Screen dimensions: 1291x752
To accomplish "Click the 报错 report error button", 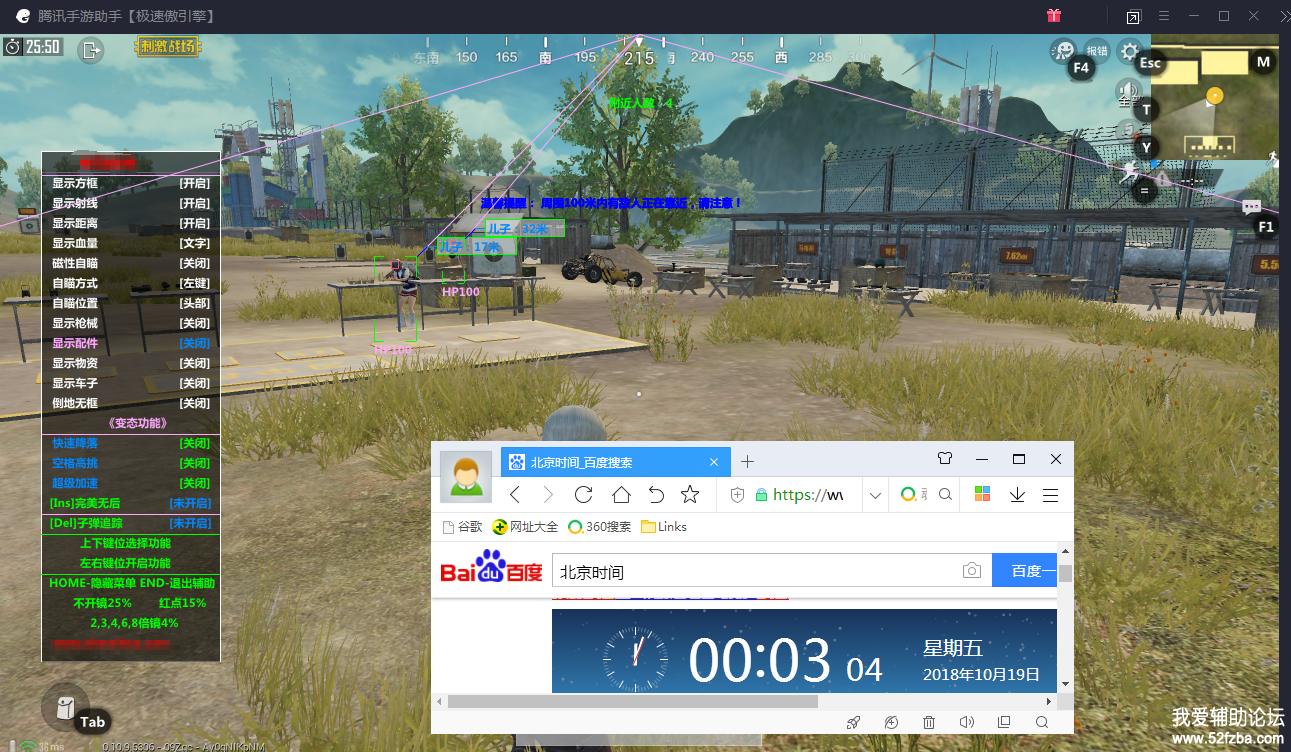I will click(x=1097, y=51).
